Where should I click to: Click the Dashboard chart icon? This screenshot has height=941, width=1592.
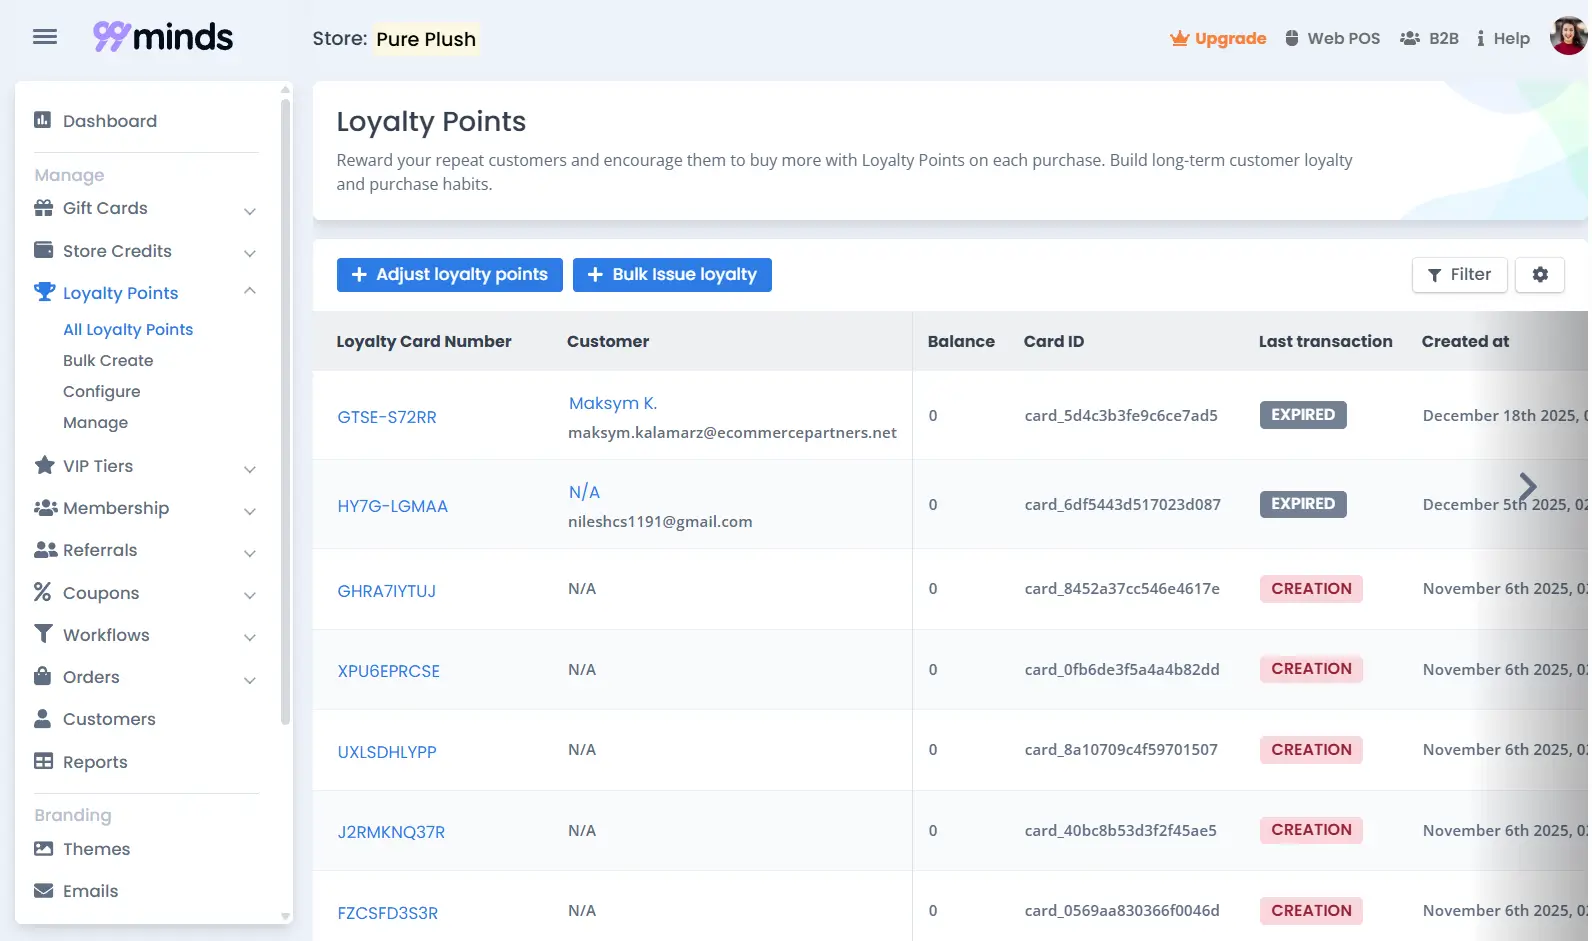click(43, 120)
